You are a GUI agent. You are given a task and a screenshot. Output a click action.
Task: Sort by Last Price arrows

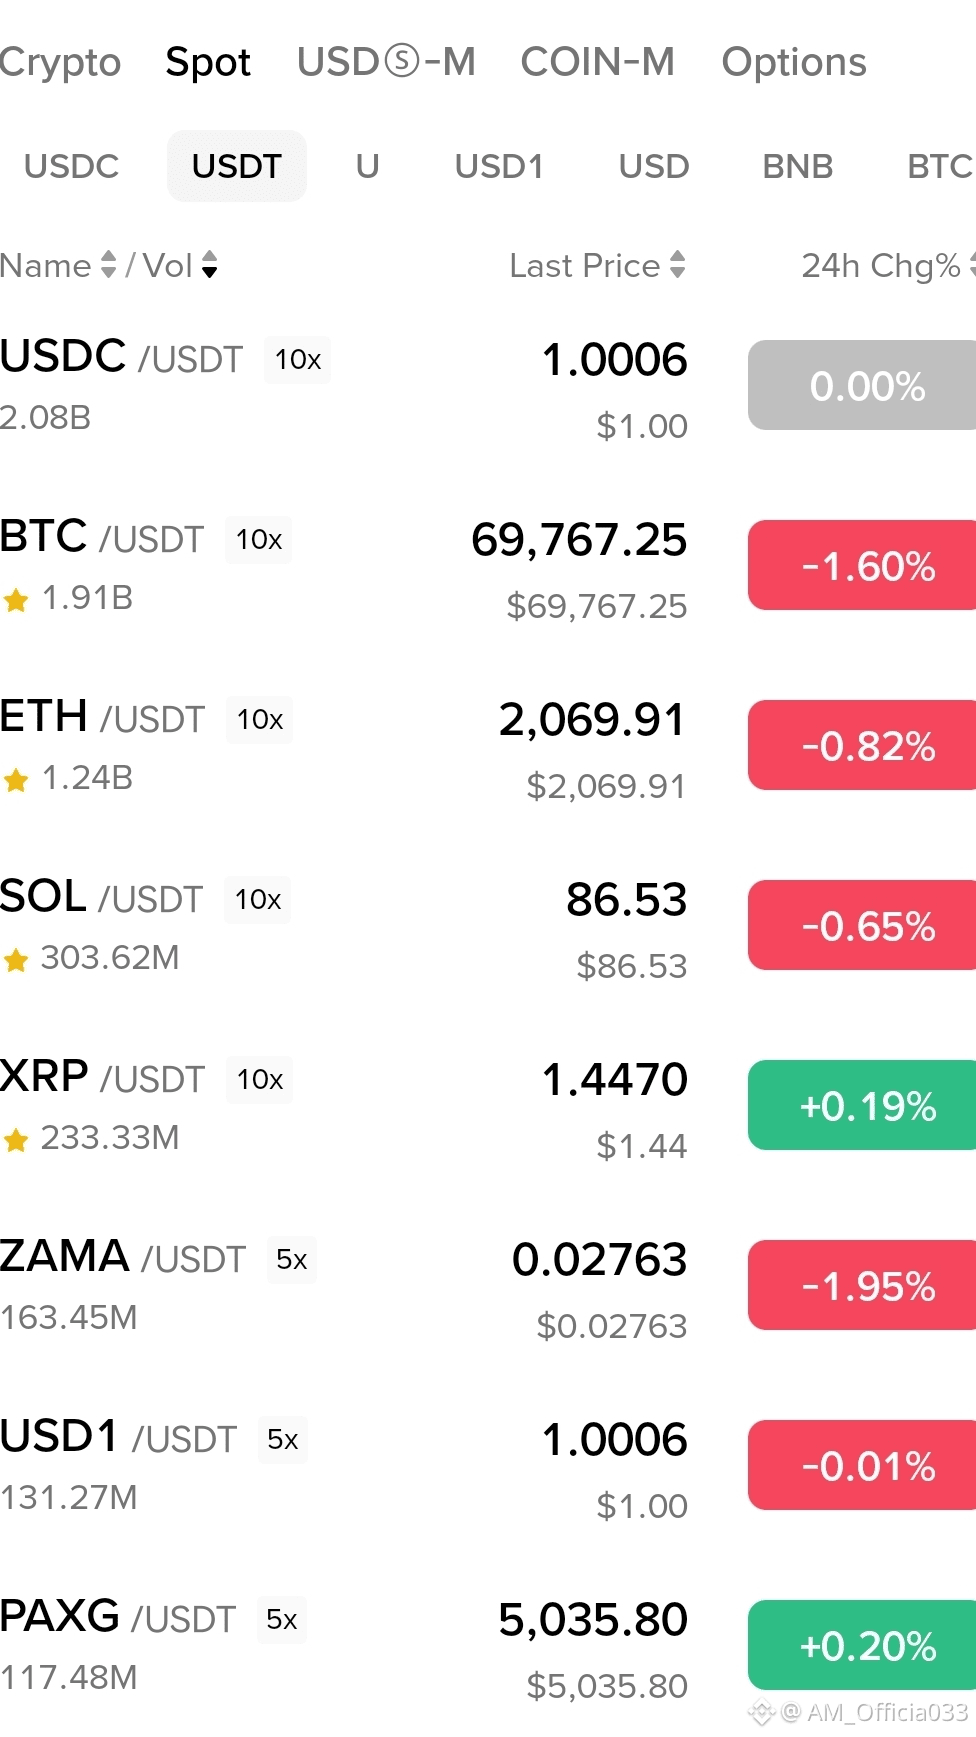678,265
